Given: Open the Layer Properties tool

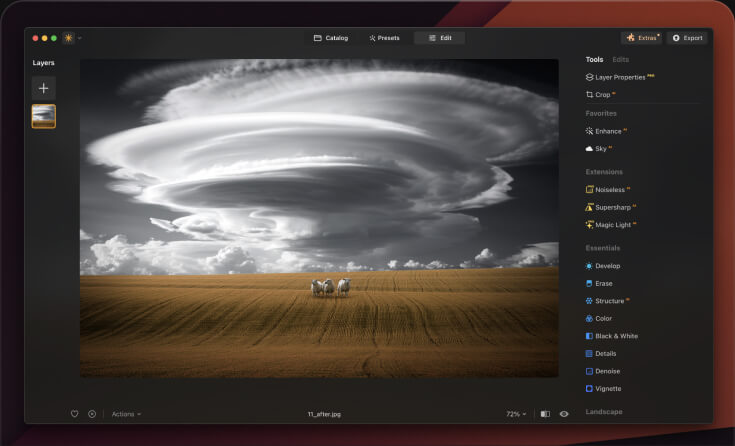Looking at the screenshot, I should 620,77.
